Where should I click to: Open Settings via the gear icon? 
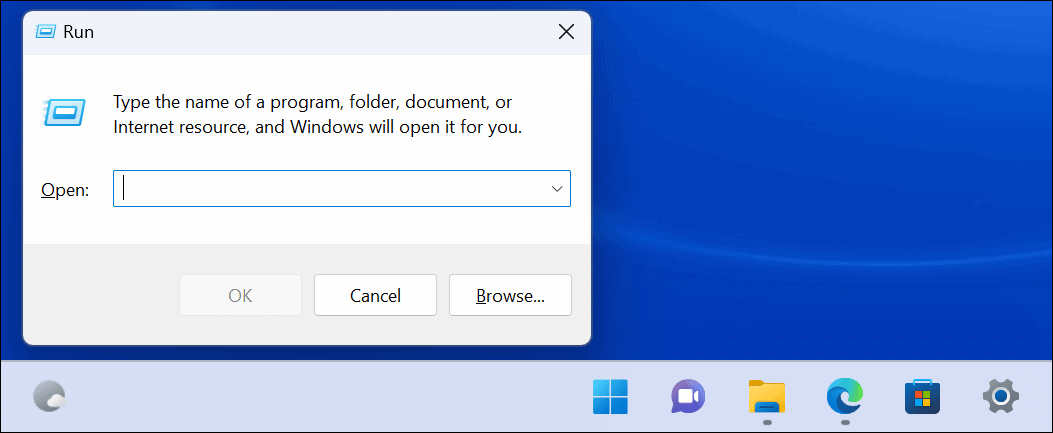1000,396
